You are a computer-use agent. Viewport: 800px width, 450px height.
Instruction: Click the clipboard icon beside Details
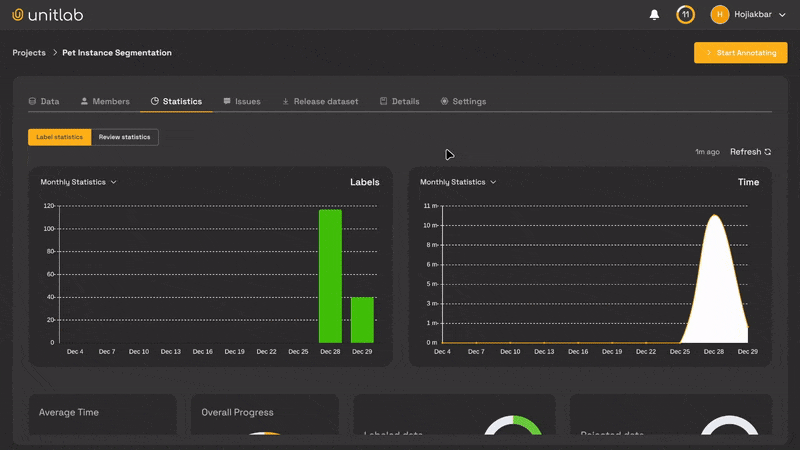[384, 101]
